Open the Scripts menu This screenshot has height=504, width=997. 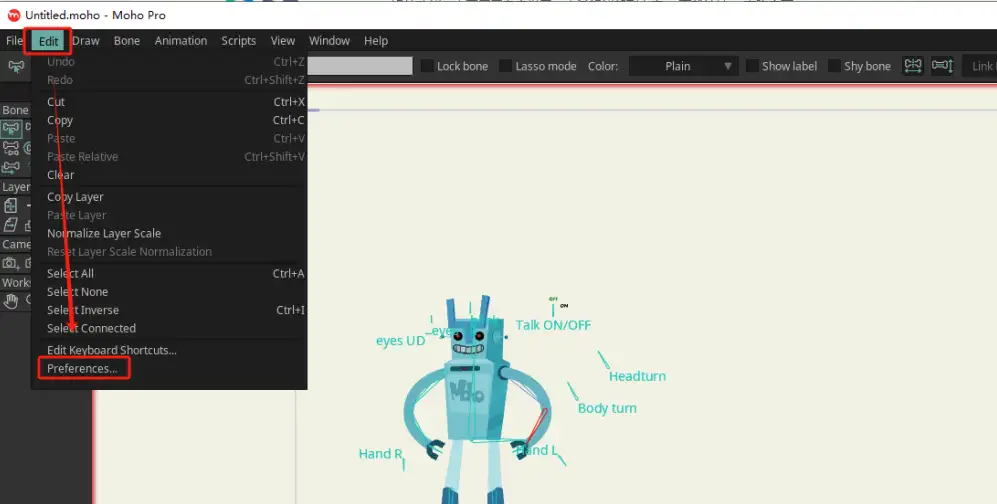[238, 41]
